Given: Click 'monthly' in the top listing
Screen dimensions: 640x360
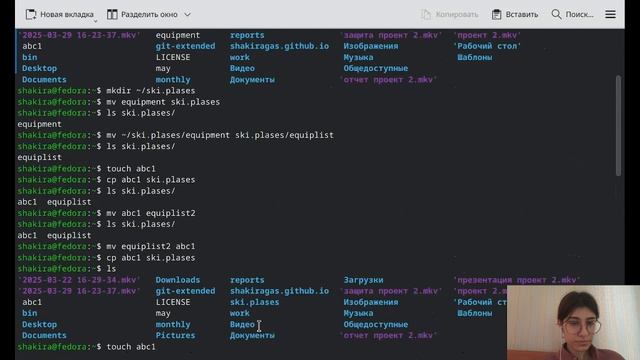Looking at the screenshot, I should coord(173,80).
